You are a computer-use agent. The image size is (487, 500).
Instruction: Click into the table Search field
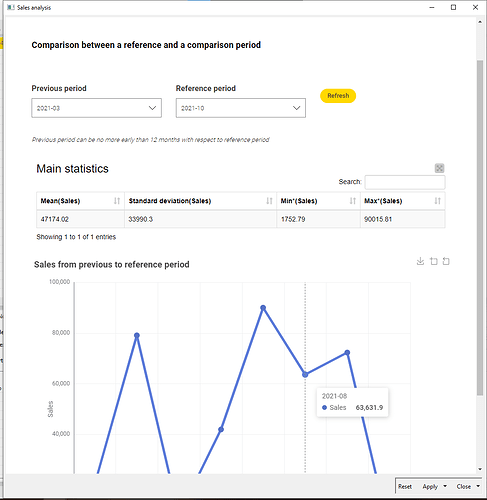[x=405, y=182]
